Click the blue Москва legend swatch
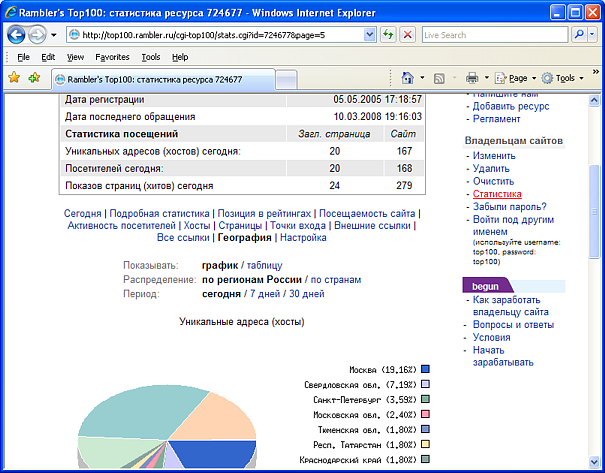The height and width of the screenshot is (473, 605). [425, 369]
